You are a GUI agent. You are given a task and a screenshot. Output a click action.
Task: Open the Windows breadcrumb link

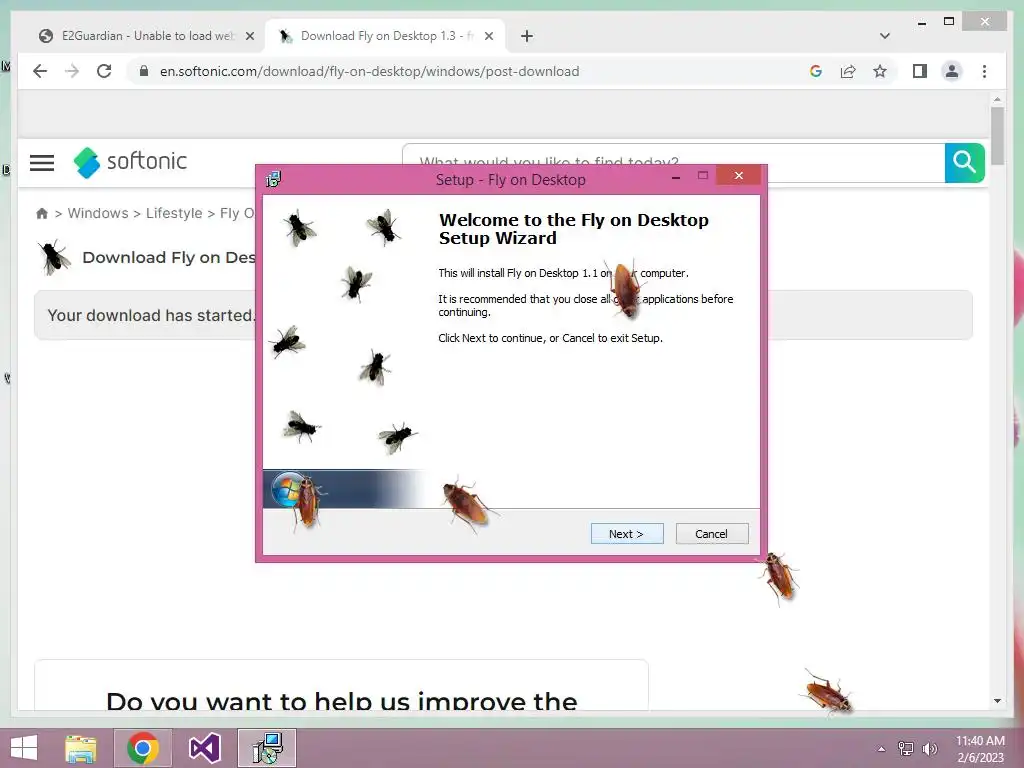(98, 214)
